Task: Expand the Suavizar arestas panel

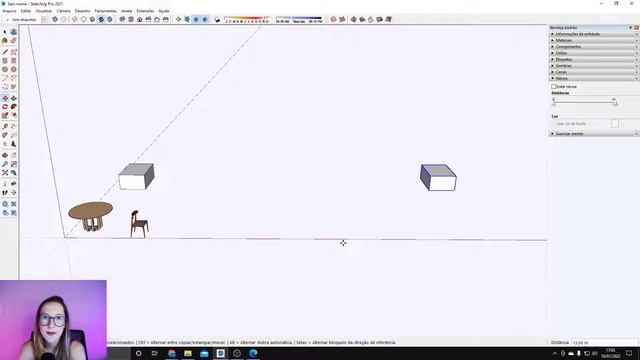Action: pos(594,133)
